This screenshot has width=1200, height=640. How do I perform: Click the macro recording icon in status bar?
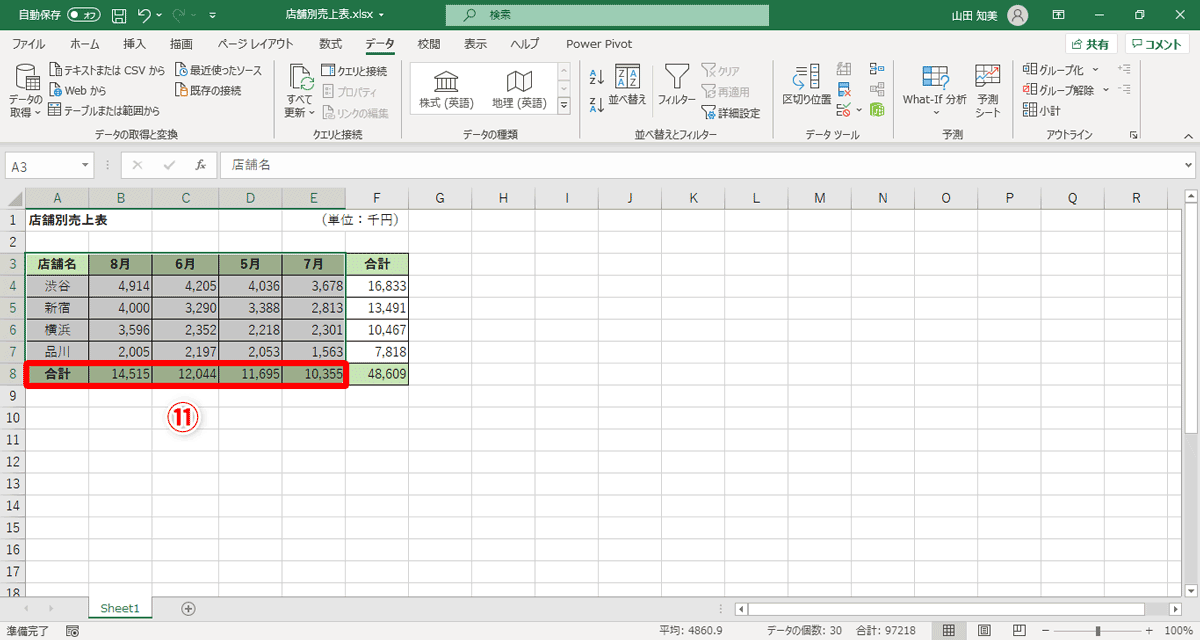pyautogui.click(x=72, y=631)
